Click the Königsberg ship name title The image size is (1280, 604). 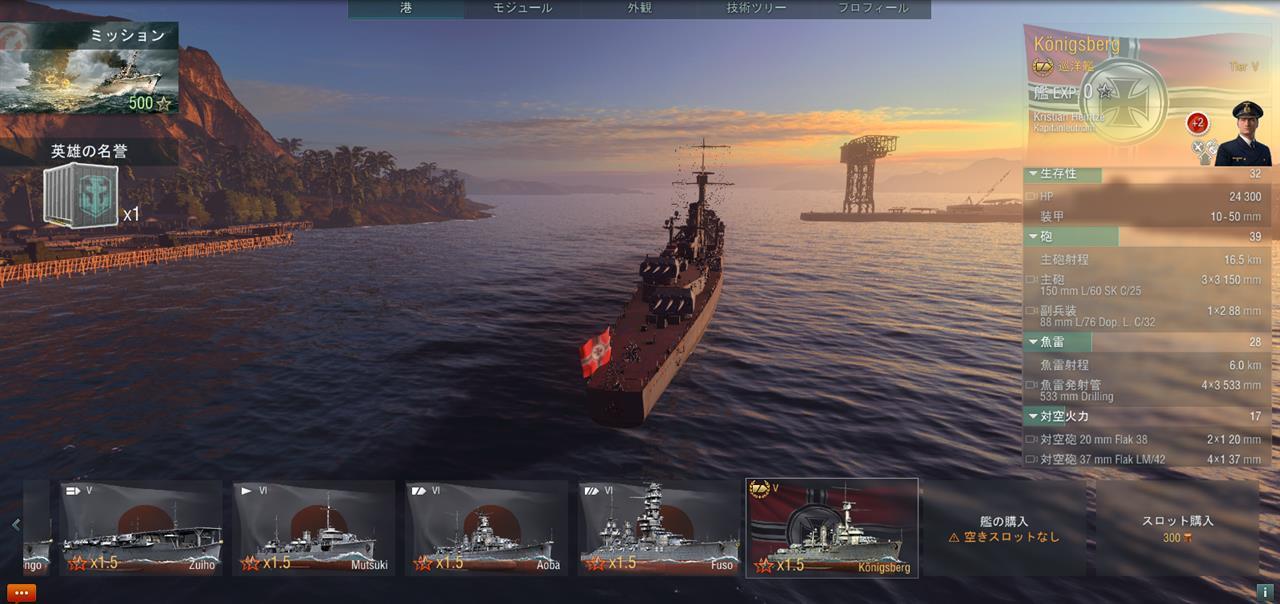point(1075,44)
